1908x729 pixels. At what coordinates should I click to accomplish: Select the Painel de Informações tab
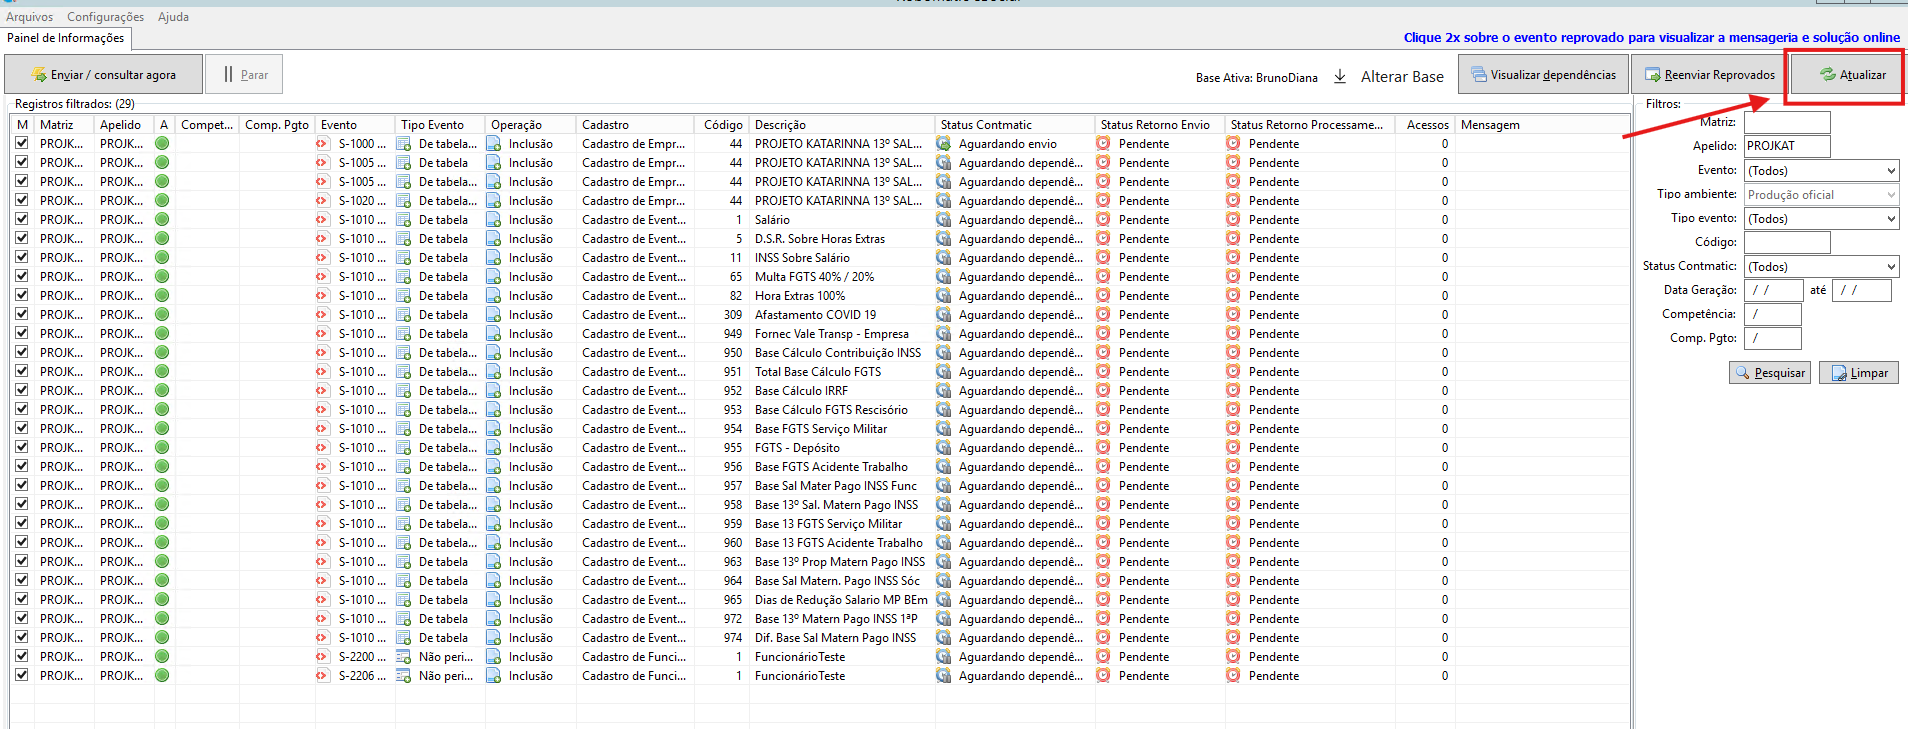tap(66, 38)
